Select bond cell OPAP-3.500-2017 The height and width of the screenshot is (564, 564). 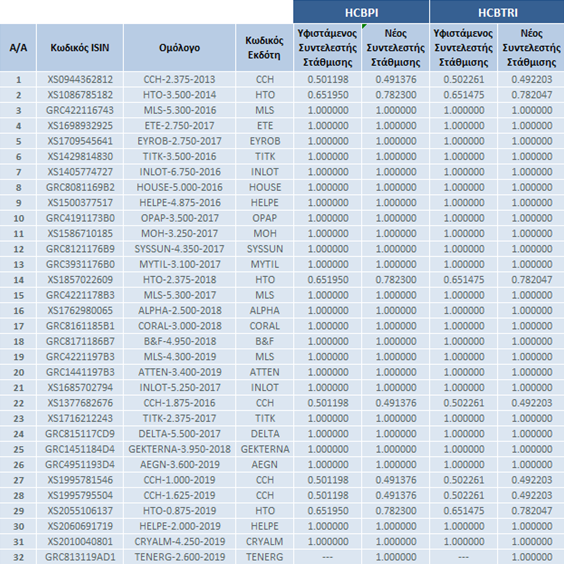point(179,218)
